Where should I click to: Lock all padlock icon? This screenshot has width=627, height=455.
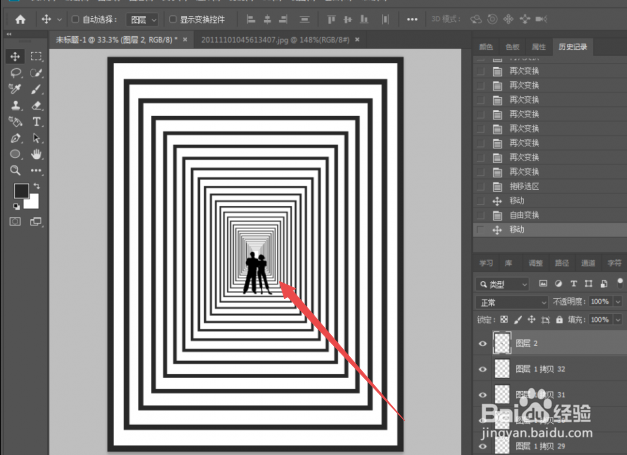(x=559, y=319)
